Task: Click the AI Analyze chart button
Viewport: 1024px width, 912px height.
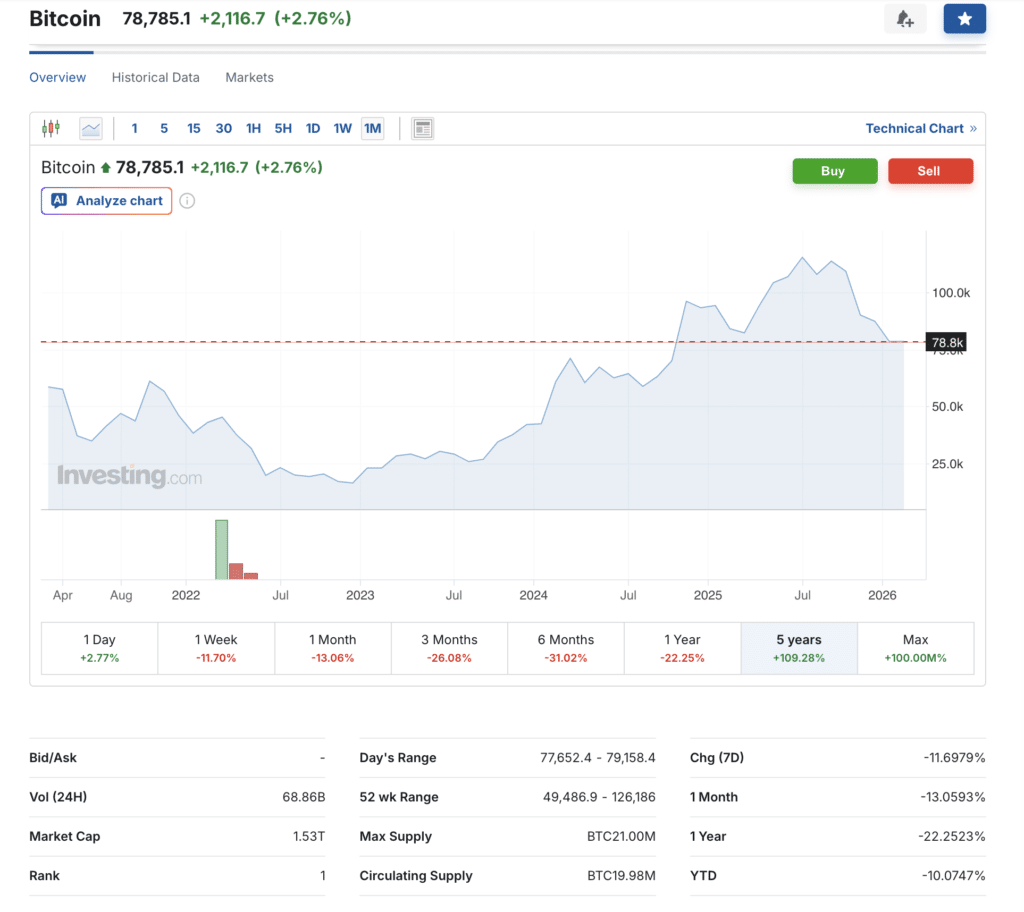Action: (106, 201)
